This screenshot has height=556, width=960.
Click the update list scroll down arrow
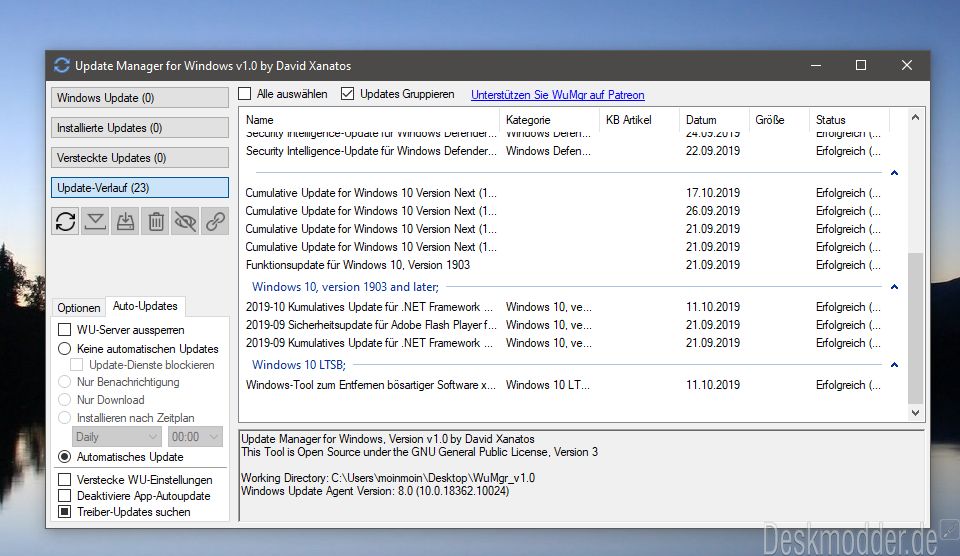(x=915, y=413)
